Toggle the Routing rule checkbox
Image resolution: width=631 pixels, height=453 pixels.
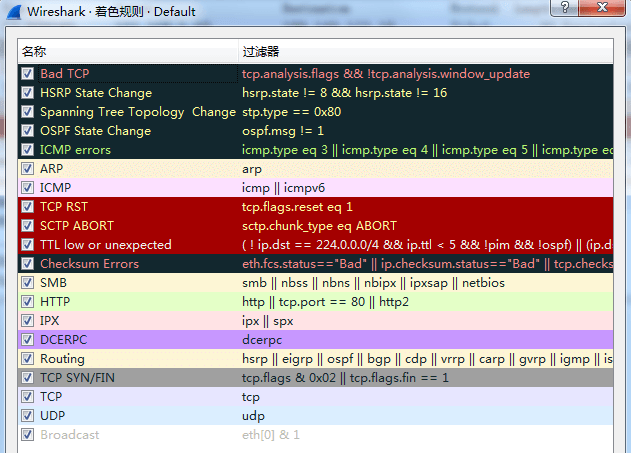click(x=27, y=358)
